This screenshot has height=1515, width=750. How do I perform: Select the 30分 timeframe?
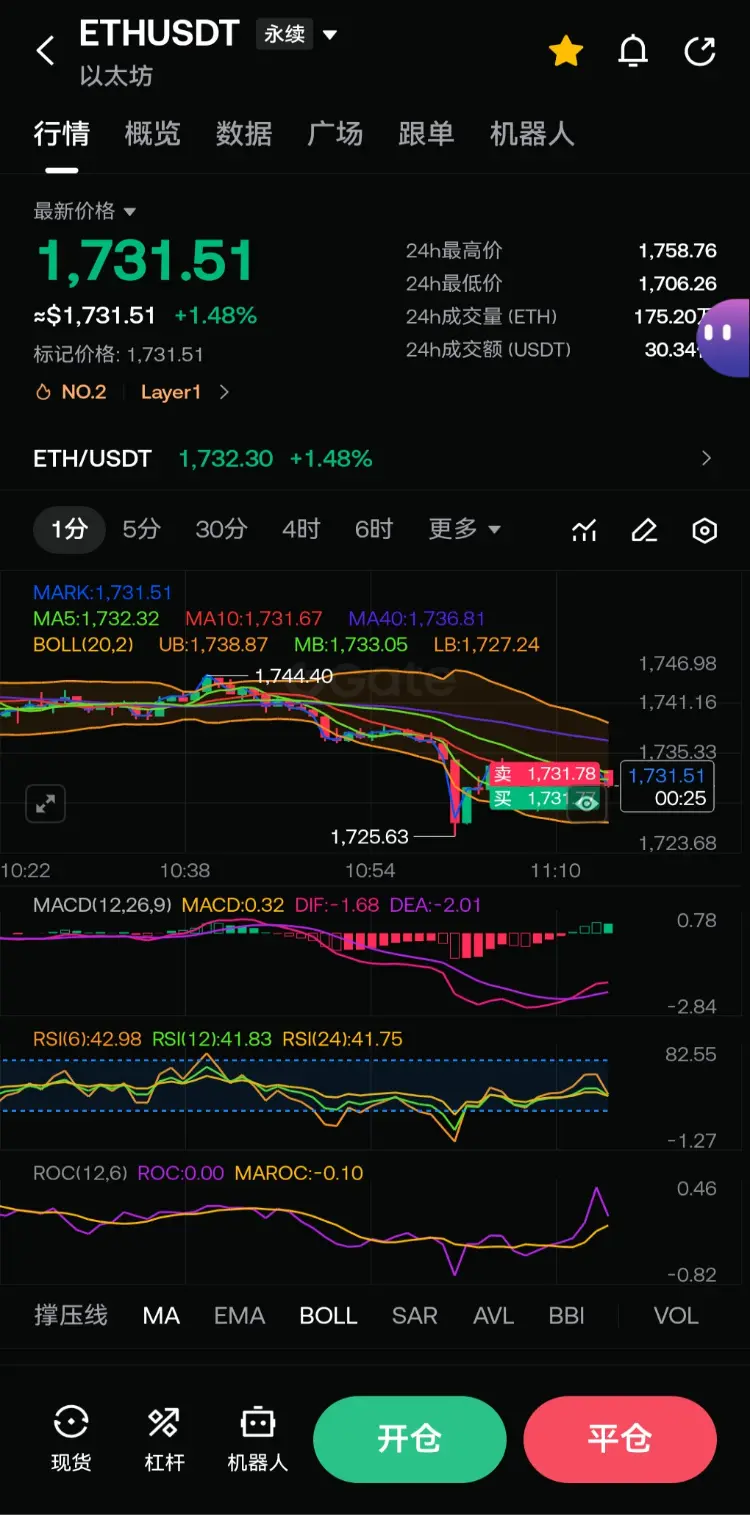[x=221, y=529]
